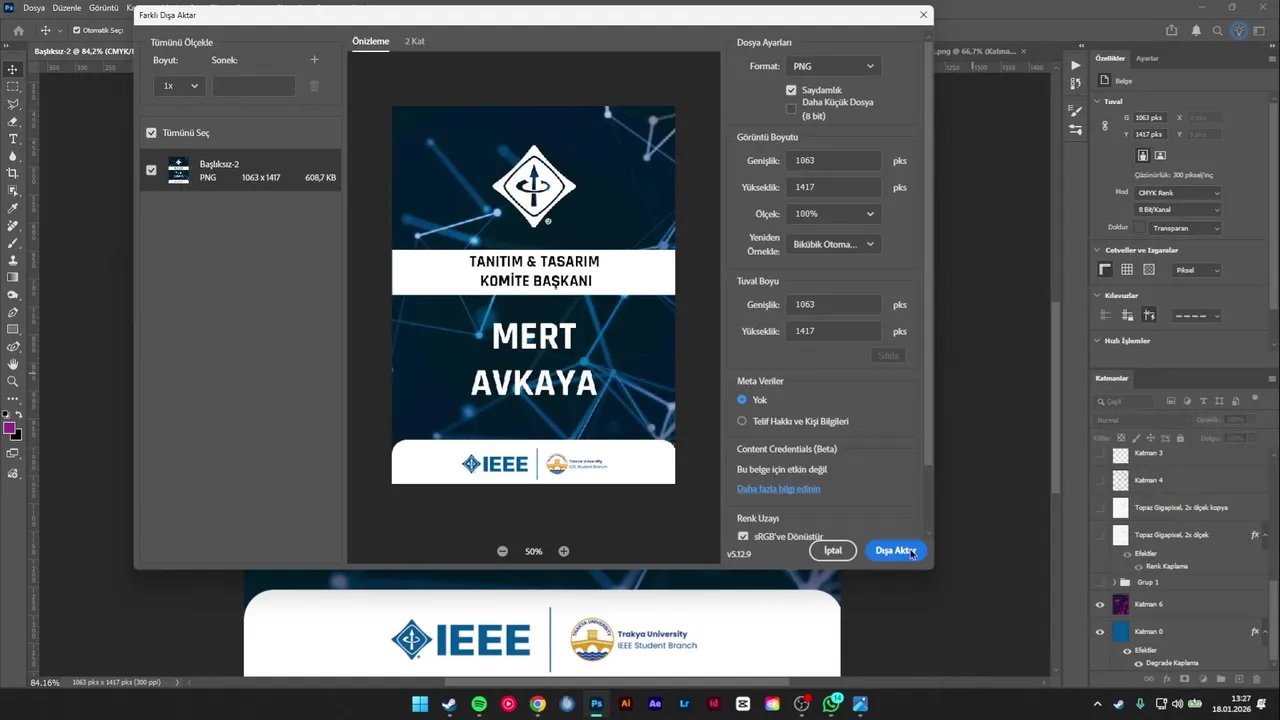Toggle sRGB'ye Dönüştür checkbox

[x=743, y=537]
